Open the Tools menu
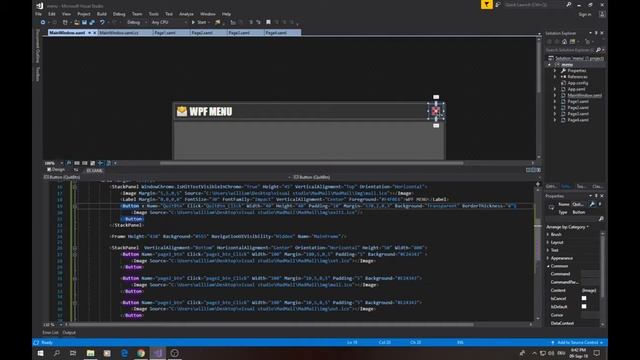This screenshot has height=360, width=640. pos(153,14)
